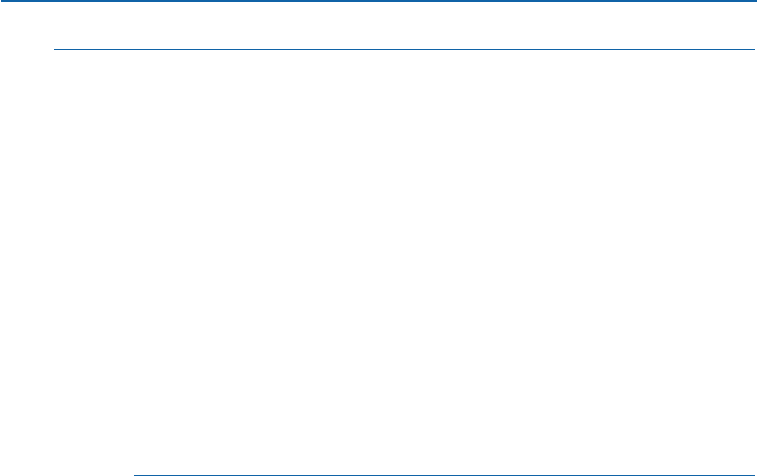
Task: Click middle of the top blue bar
Action: click(x=378, y=1)
